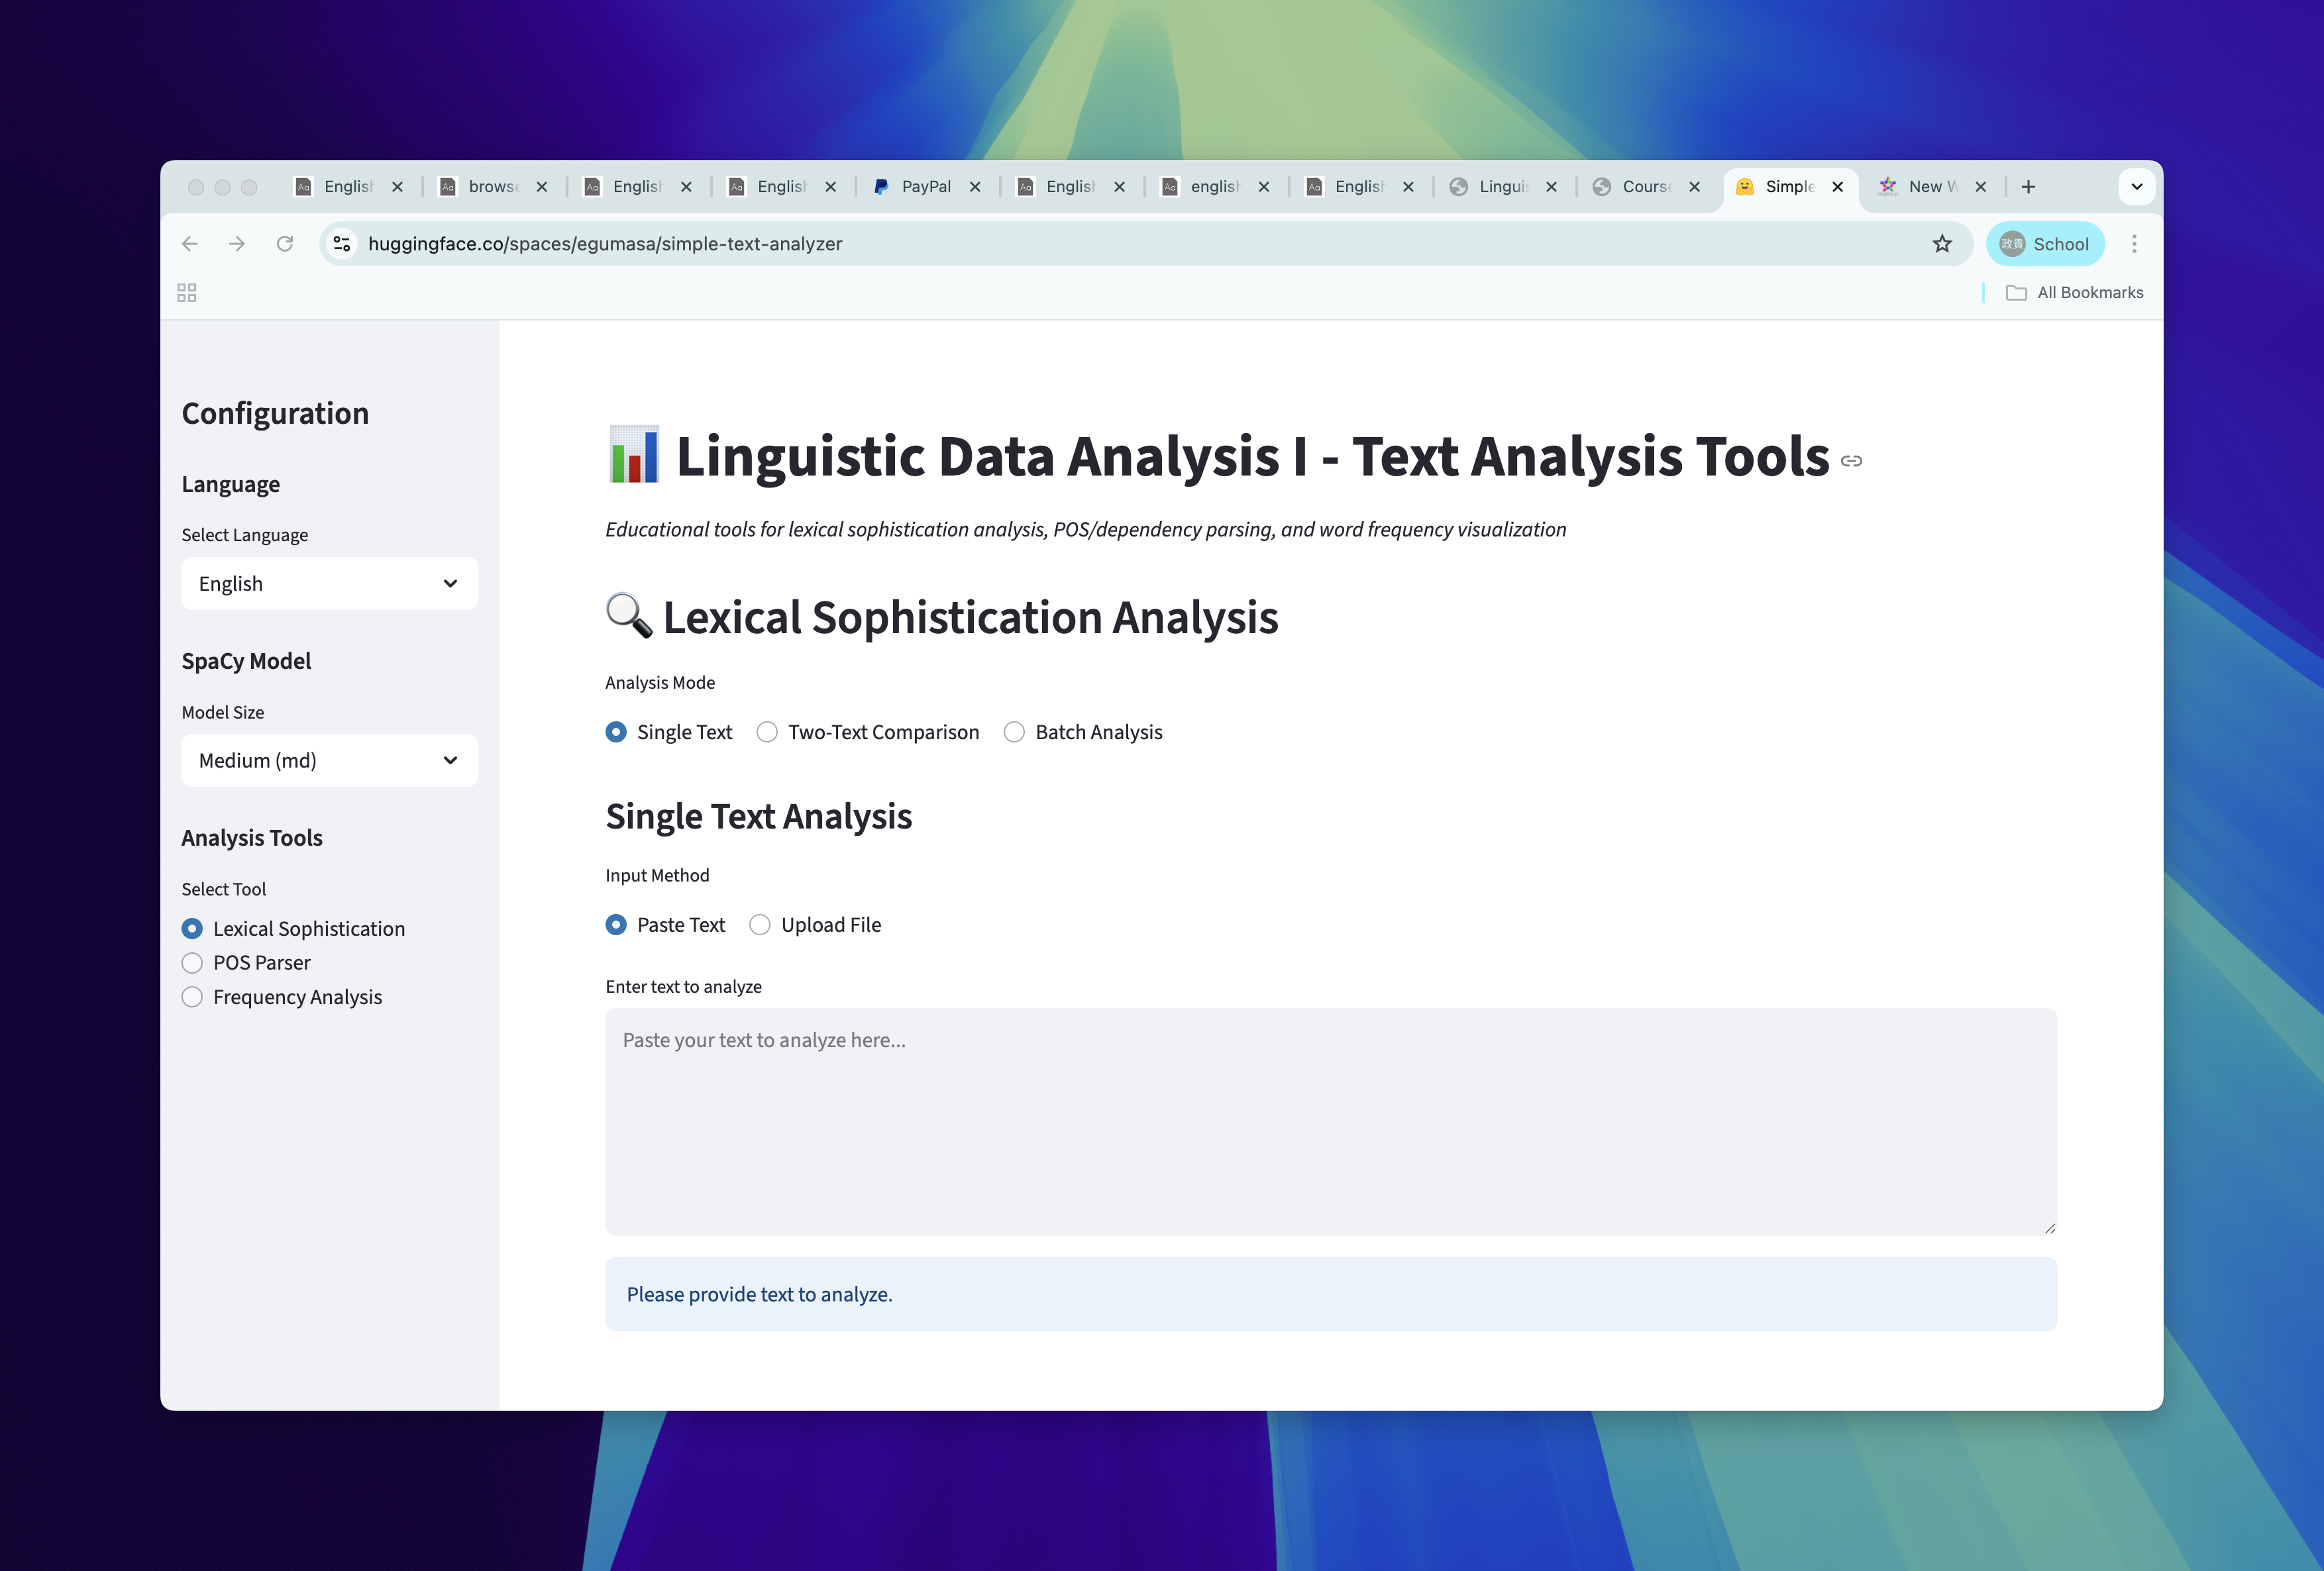2324x1571 pixels.
Task: Open the Model Size dropdown
Action: tap(329, 760)
